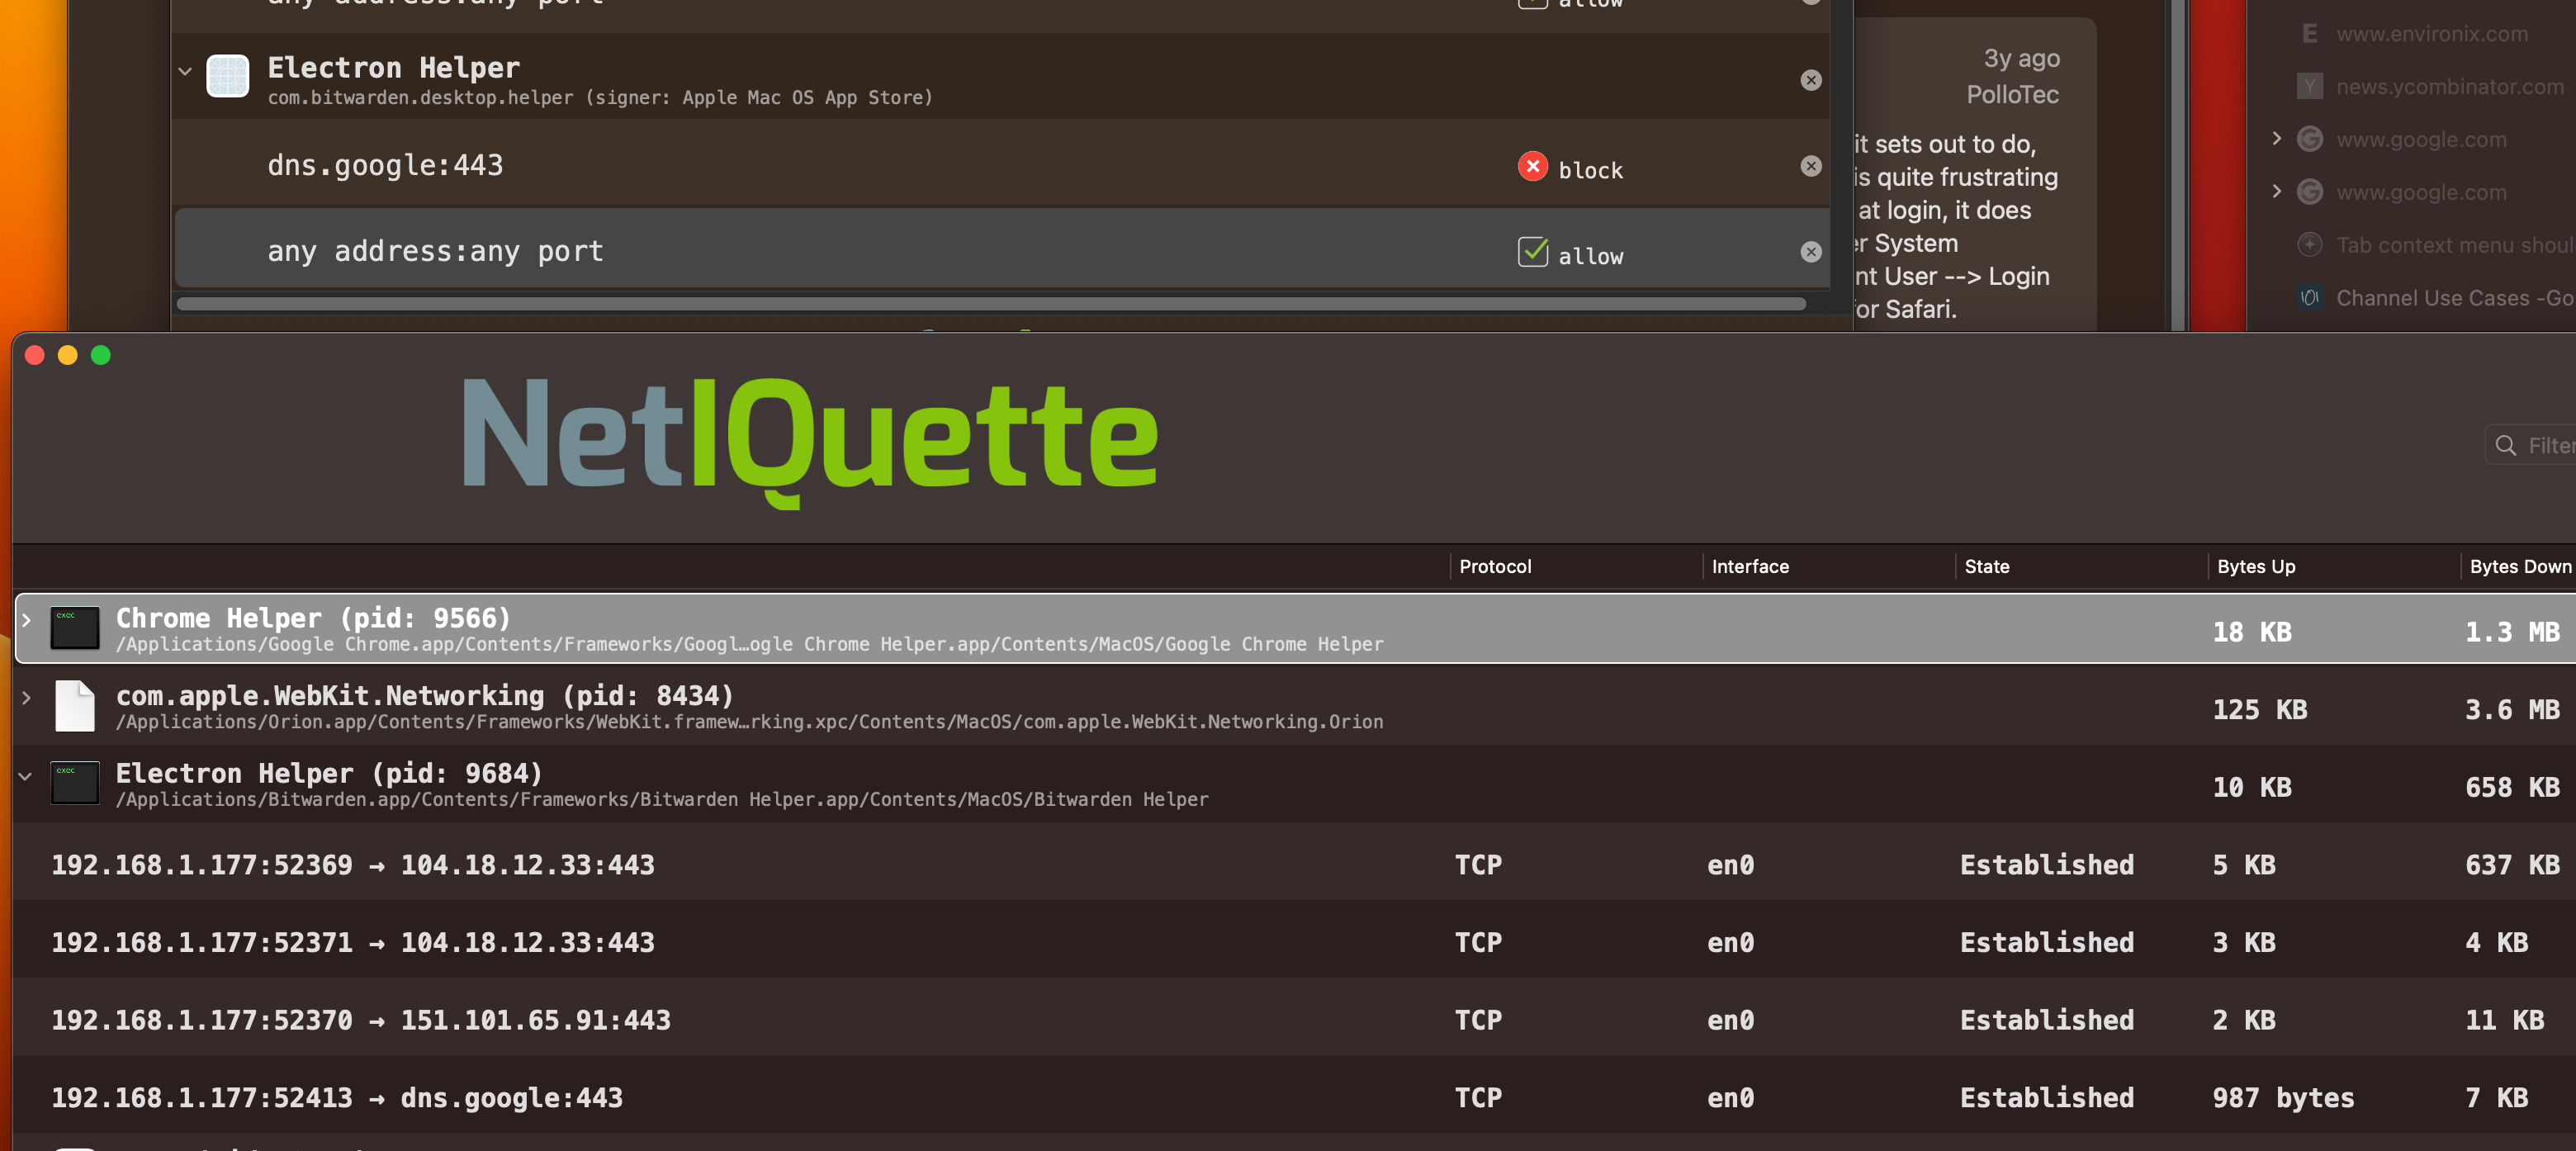The width and height of the screenshot is (2576, 1151).
Task: Click the news.ycombinator.com favicon in the sidebar
Action: (2310, 86)
